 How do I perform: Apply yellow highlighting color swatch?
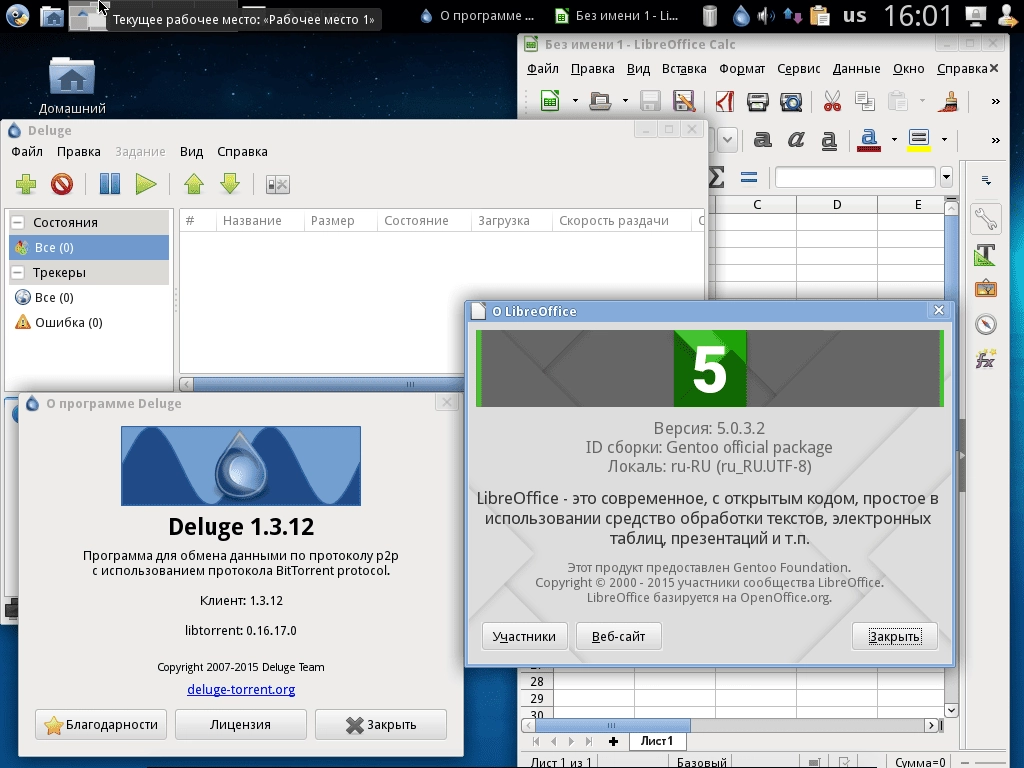point(919,140)
